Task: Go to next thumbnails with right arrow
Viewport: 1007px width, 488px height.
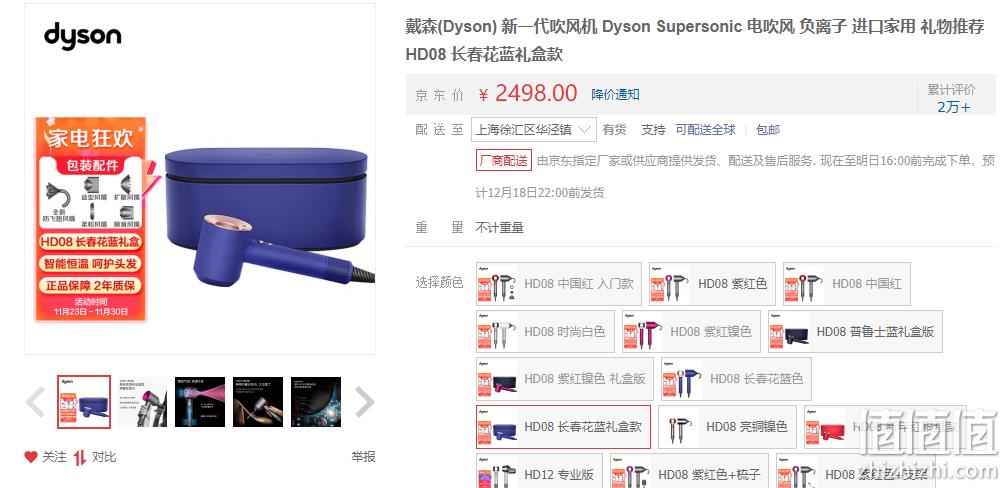Action: [x=364, y=402]
